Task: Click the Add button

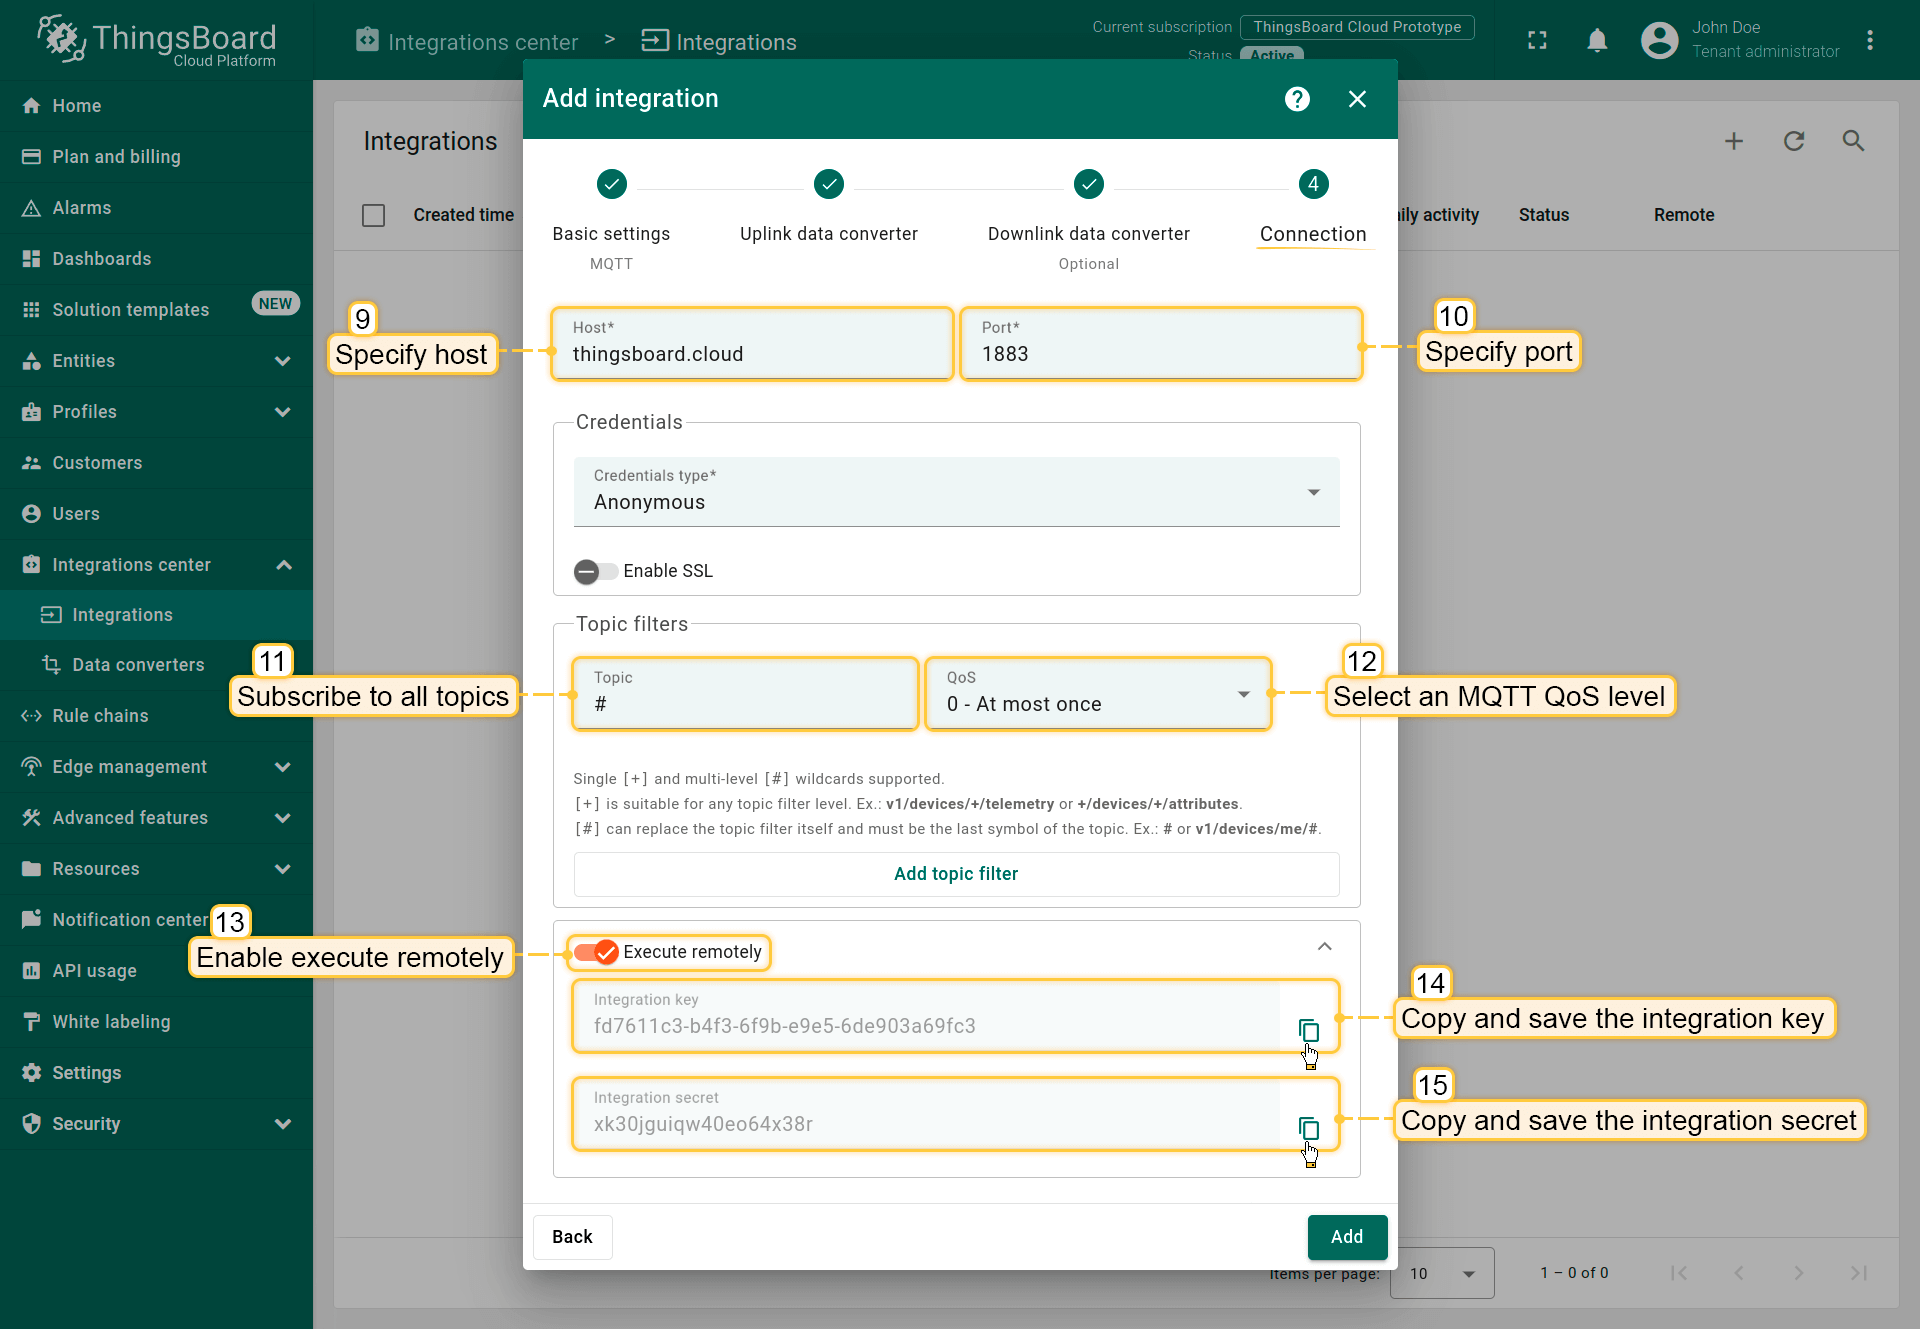Action: 1346,1237
